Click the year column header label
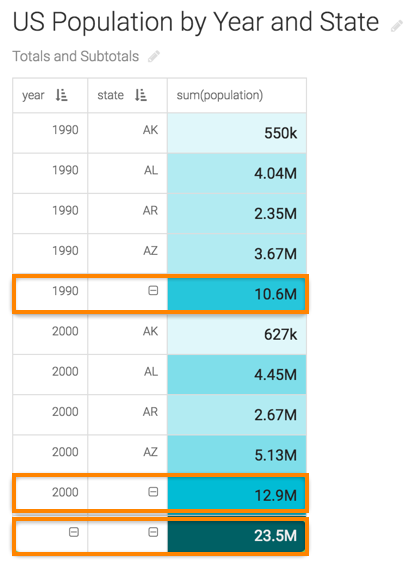 click(33, 95)
